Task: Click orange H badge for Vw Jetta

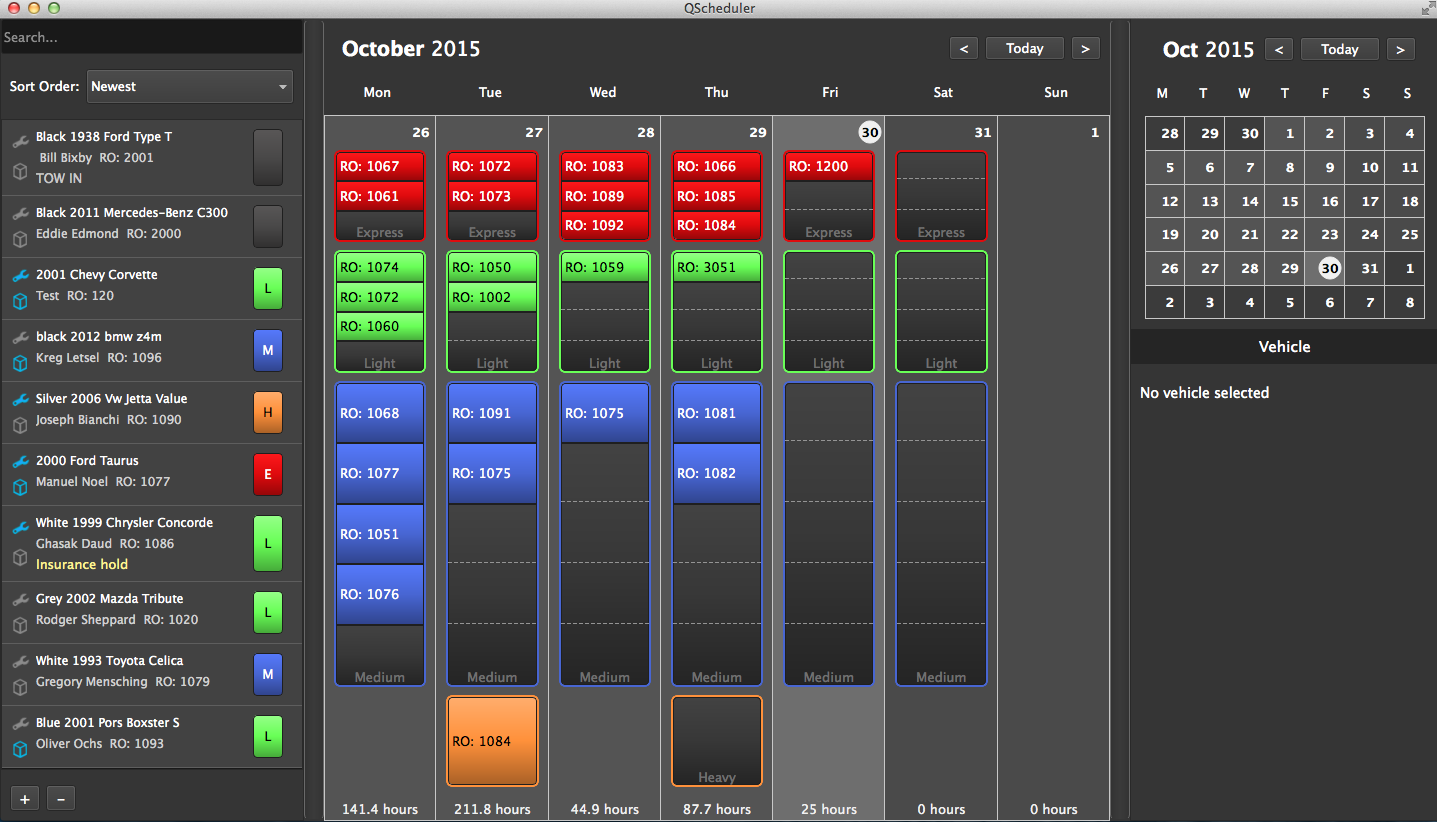Action: tap(268, 413)
